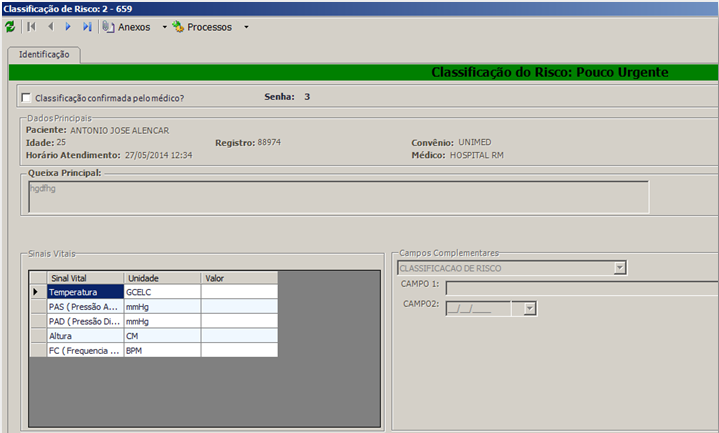Click the date 27/05/2014 12:34
The image size is (719, 433).
(159, 155)
